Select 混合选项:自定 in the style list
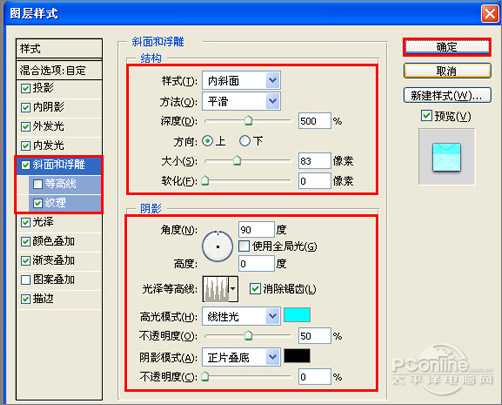The image size is (502, 405). click(x=59, y=70)
